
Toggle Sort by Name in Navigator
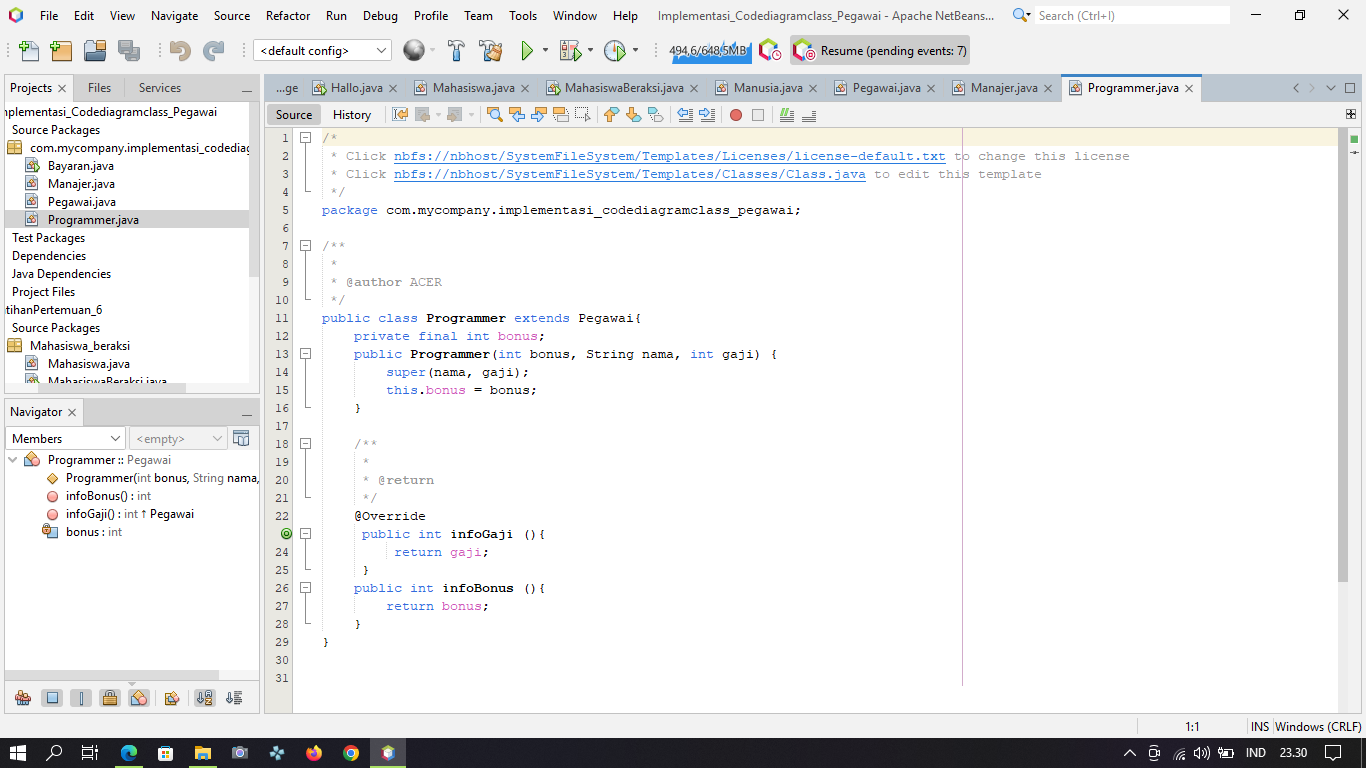coord(204,697)
